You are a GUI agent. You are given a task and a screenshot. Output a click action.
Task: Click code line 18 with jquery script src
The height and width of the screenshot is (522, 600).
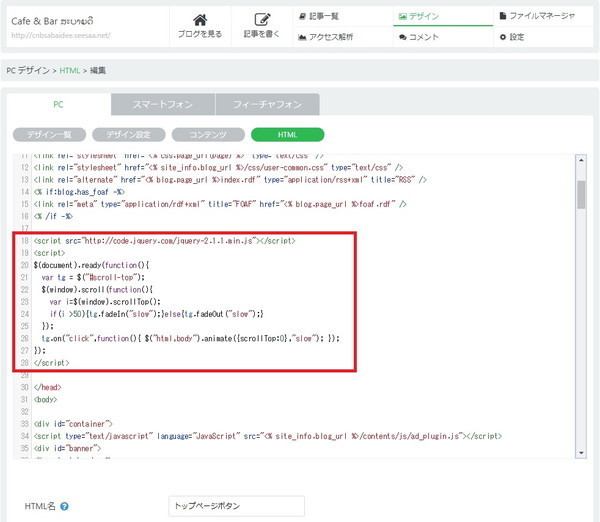[x=165, y=241]
